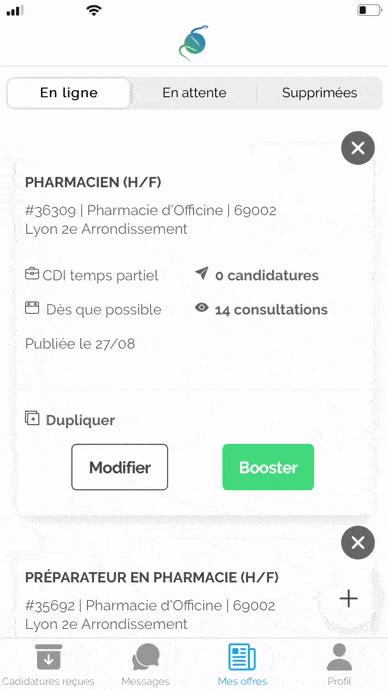Tap the 0 candidatures label
Screen dimensions: 388x690
pos(267,275)
